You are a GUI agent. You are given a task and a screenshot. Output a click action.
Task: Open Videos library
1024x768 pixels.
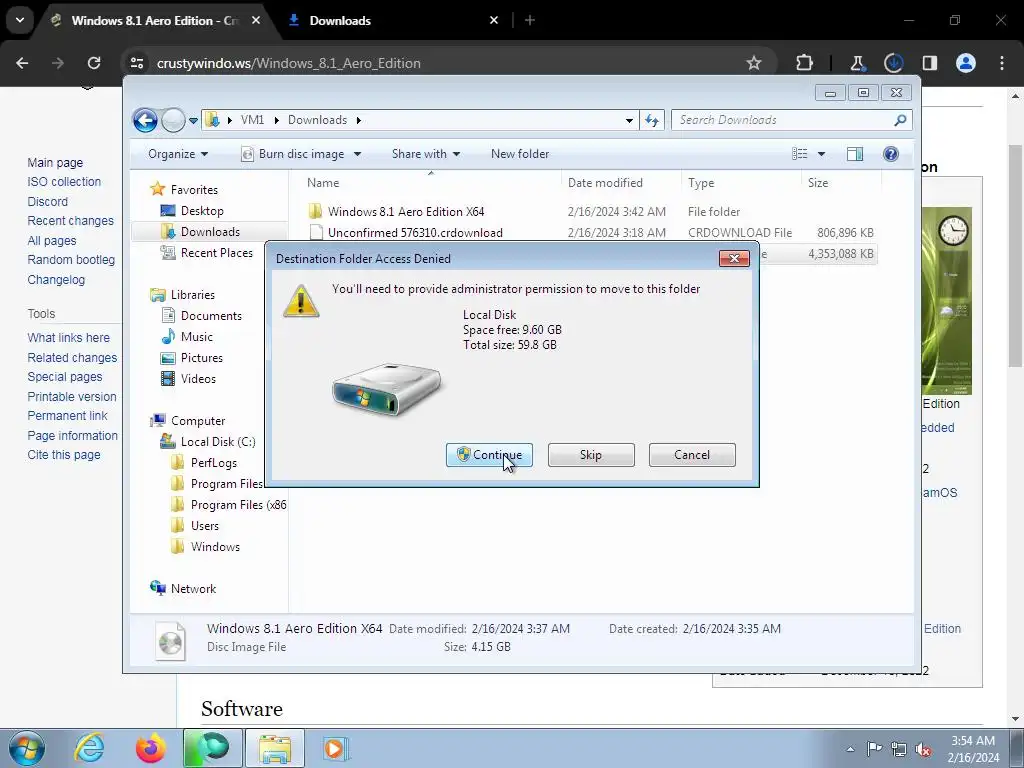[x=198, y=379]
